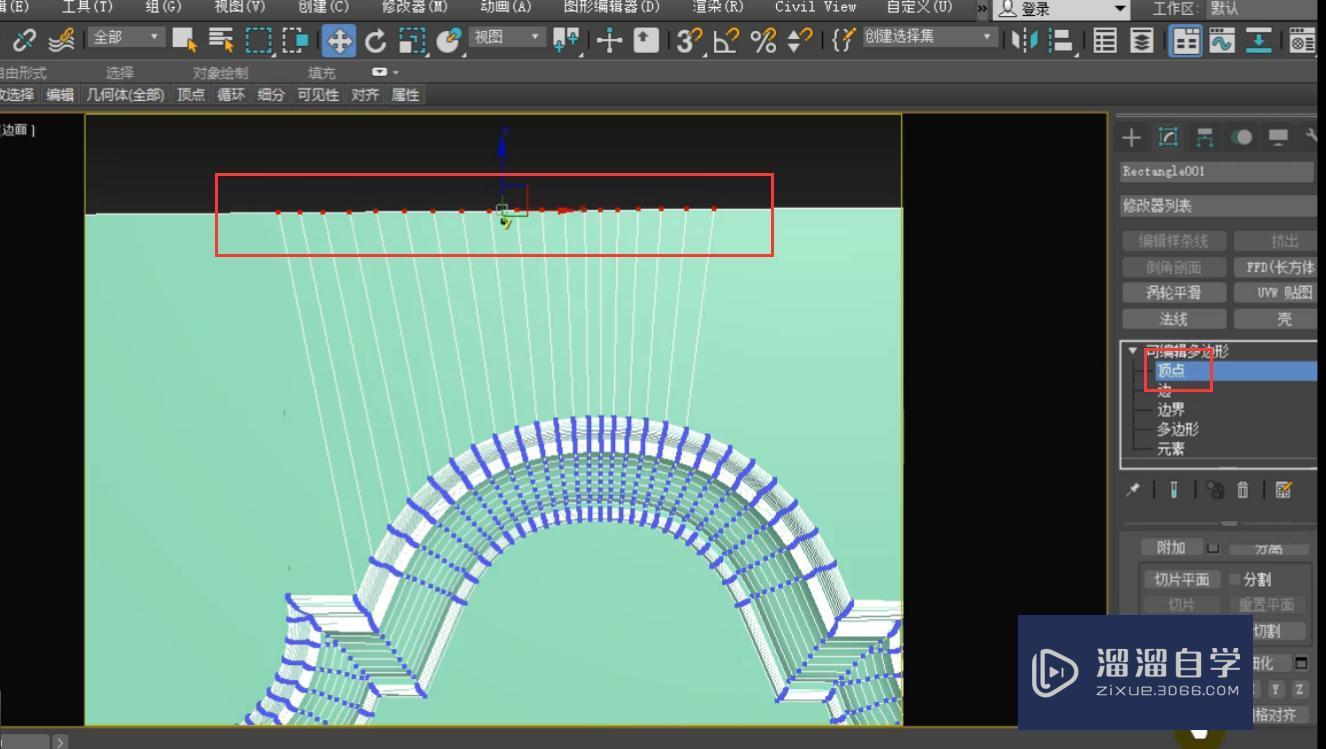Open the 创建选择集 dropdown
Viewport: 1326px width, 749px height.
pyautogui.click(x=931, y=37)
